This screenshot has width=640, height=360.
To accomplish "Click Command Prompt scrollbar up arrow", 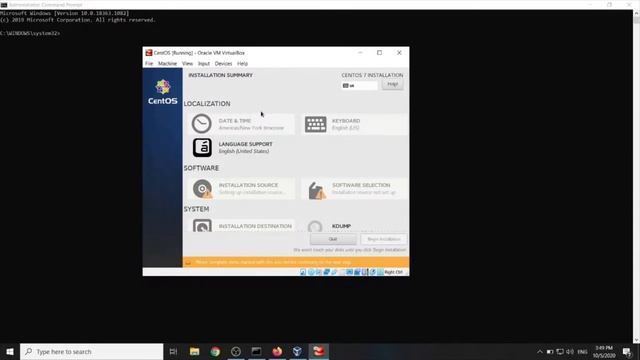I will [636, 13].
